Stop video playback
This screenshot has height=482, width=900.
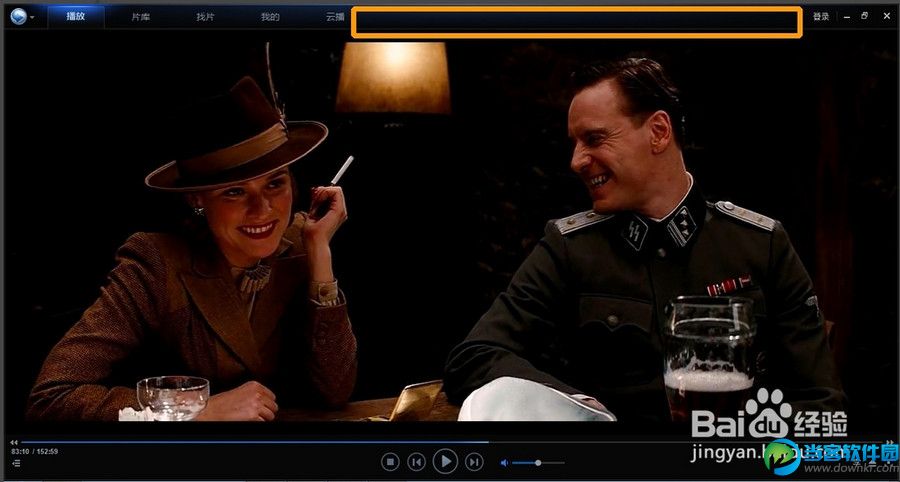click(390, 461)
